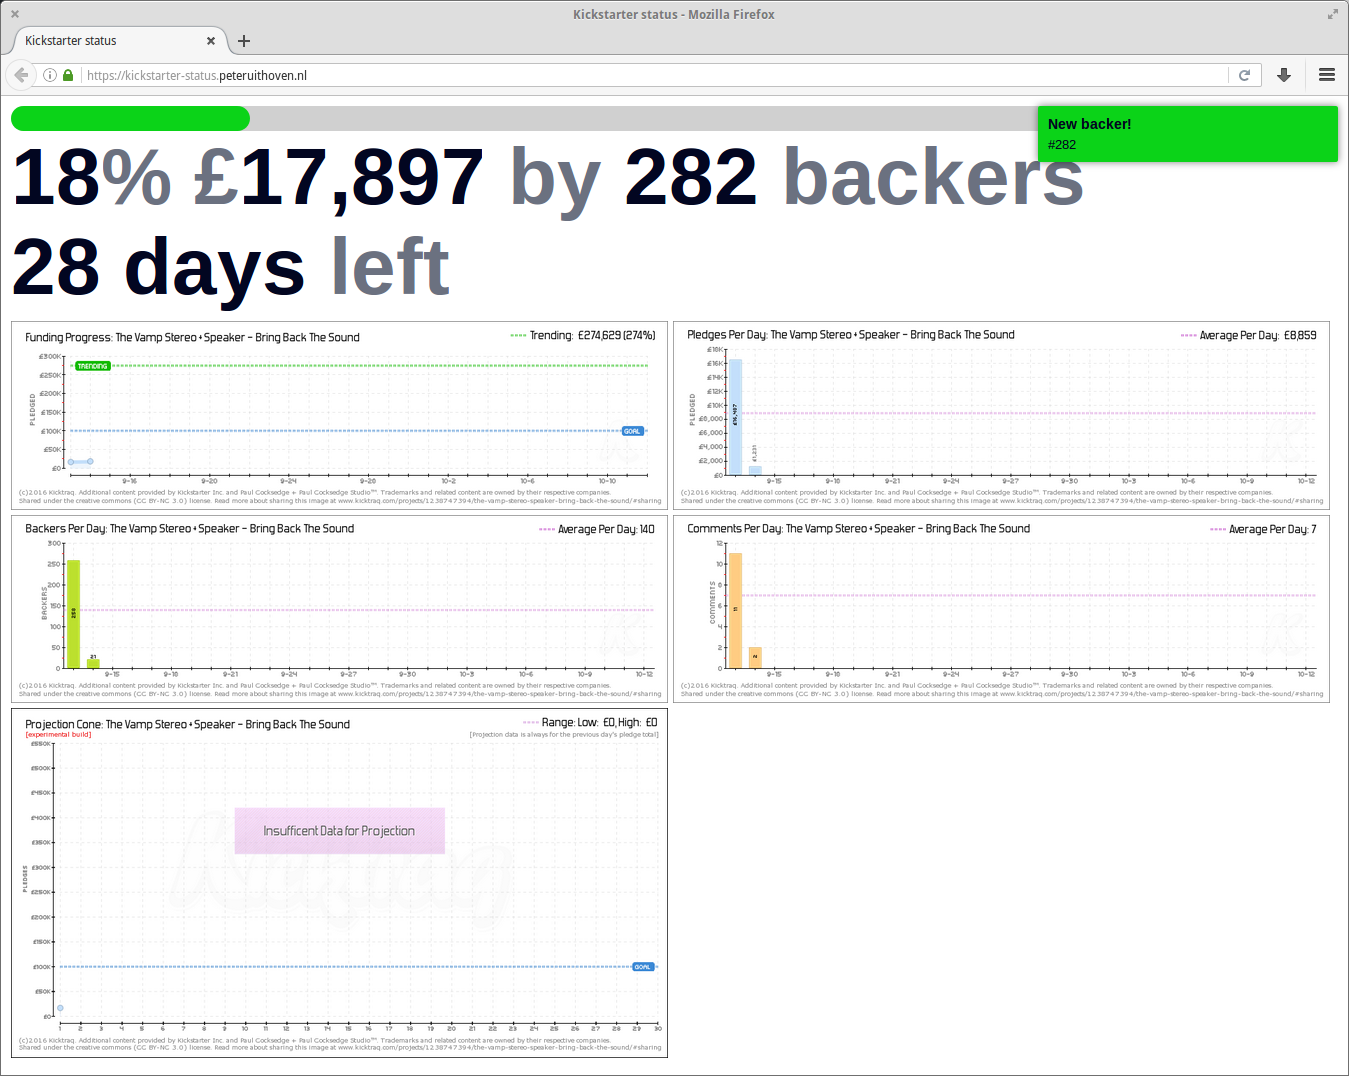Open the downloads arrow icon

(1284, 75)
